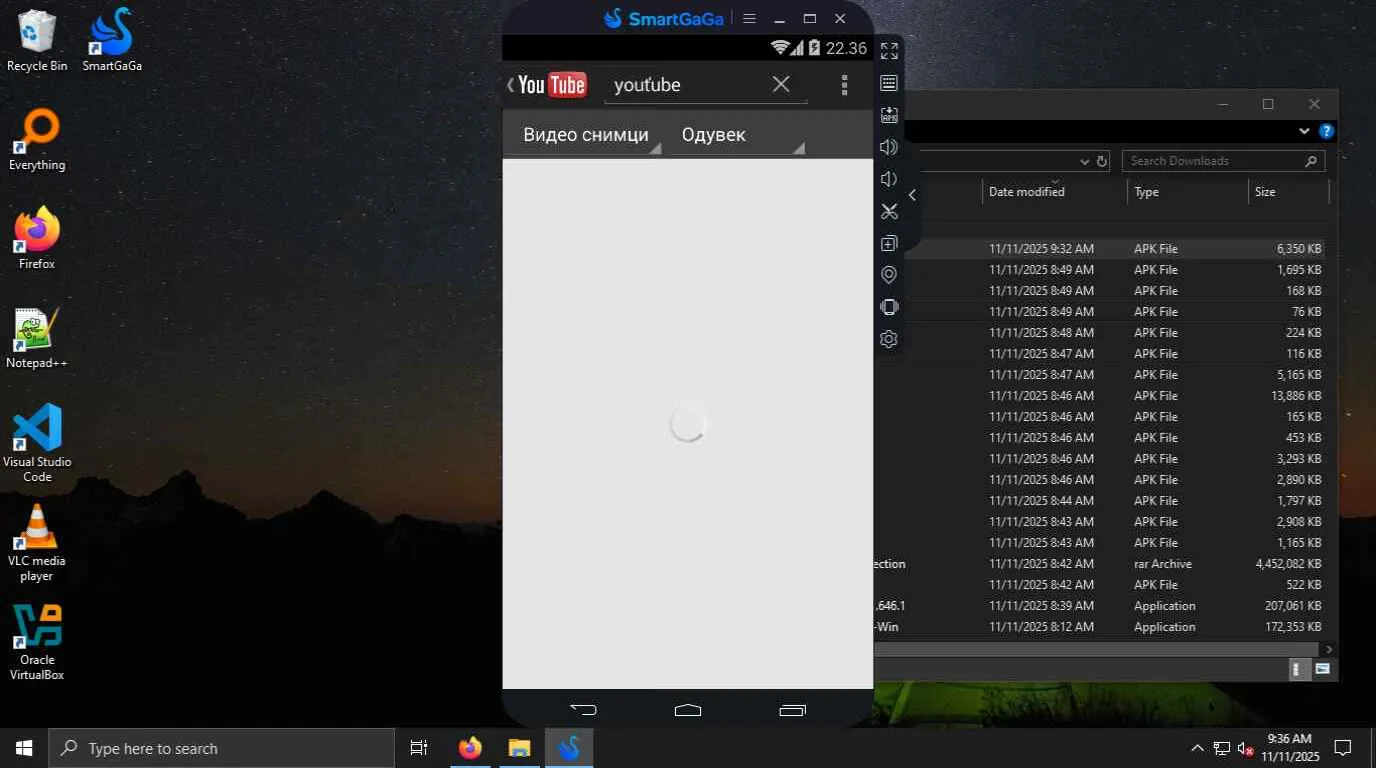
Task: Clear the YouTube search text
Action: (x=781, y=84)
